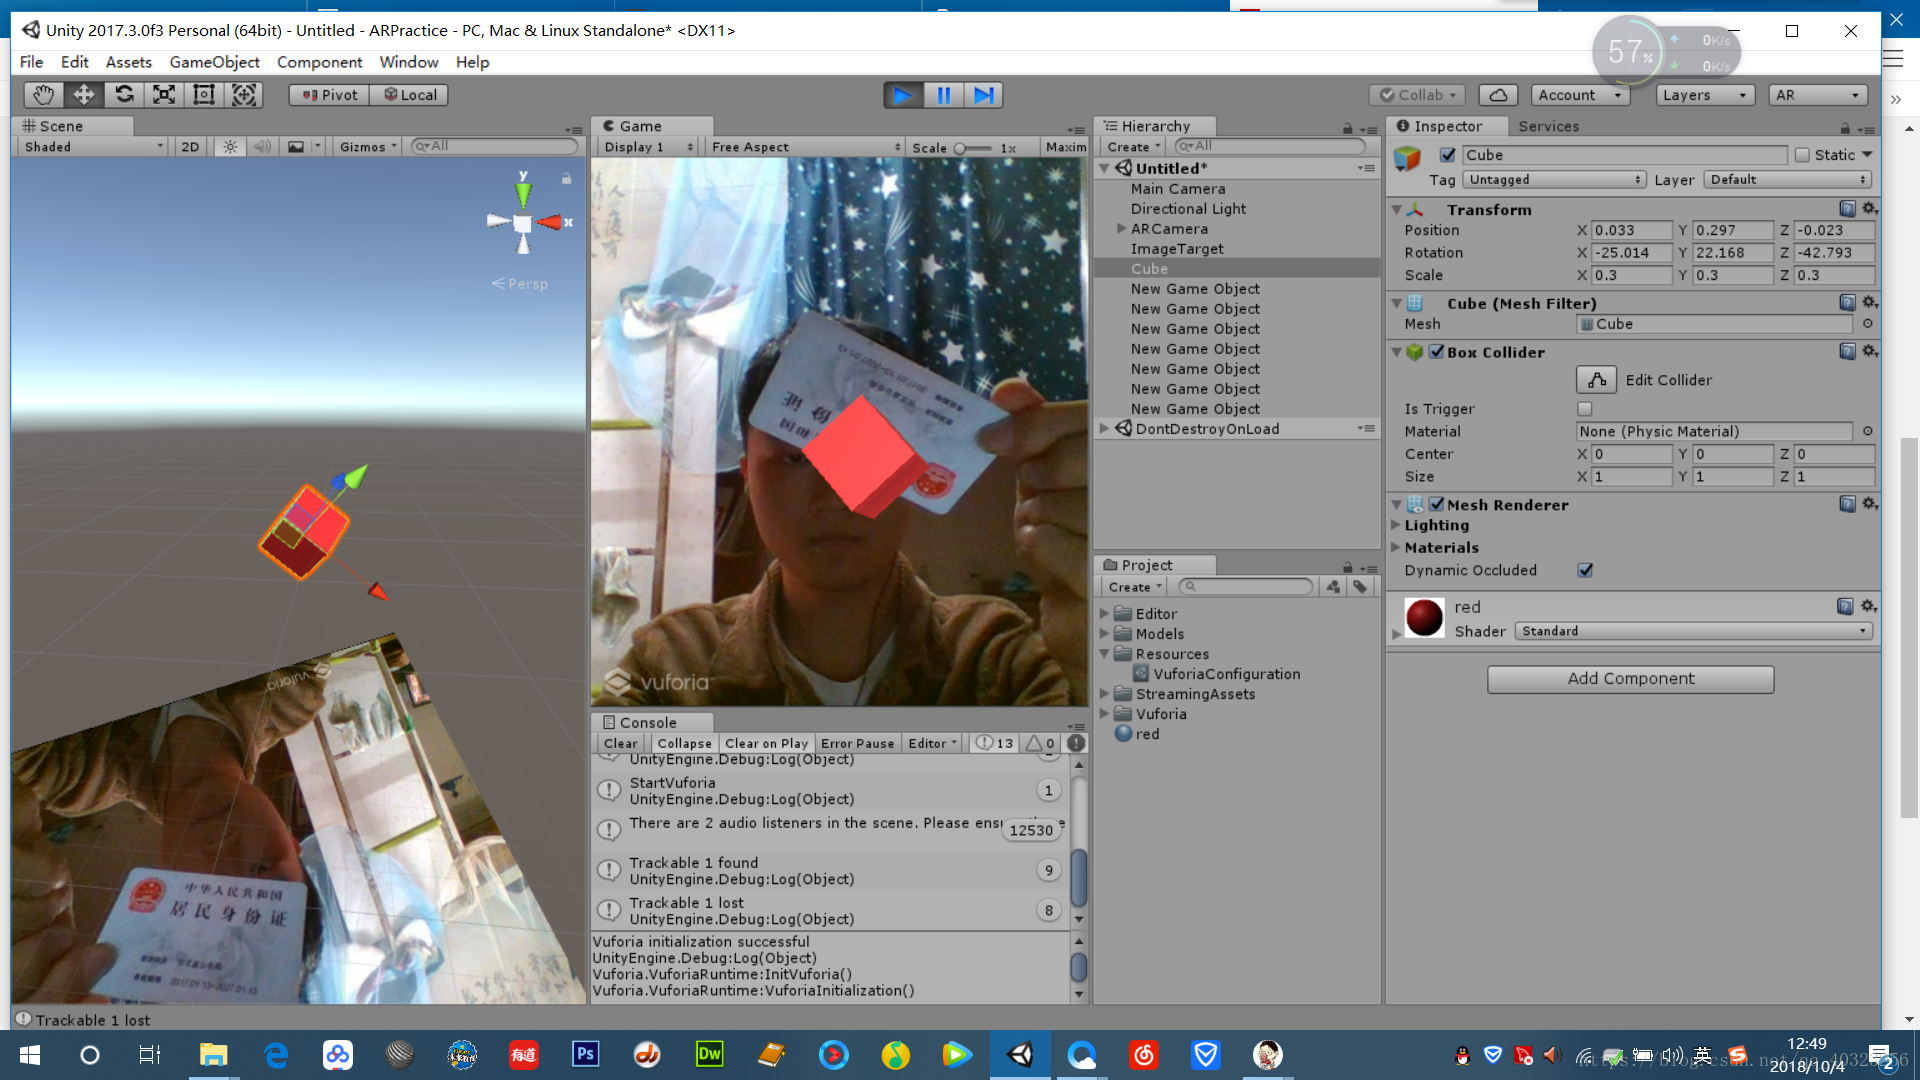Select the Move tool
1920x1080 pixels.
pyautogui.click(x=84, y=95)
